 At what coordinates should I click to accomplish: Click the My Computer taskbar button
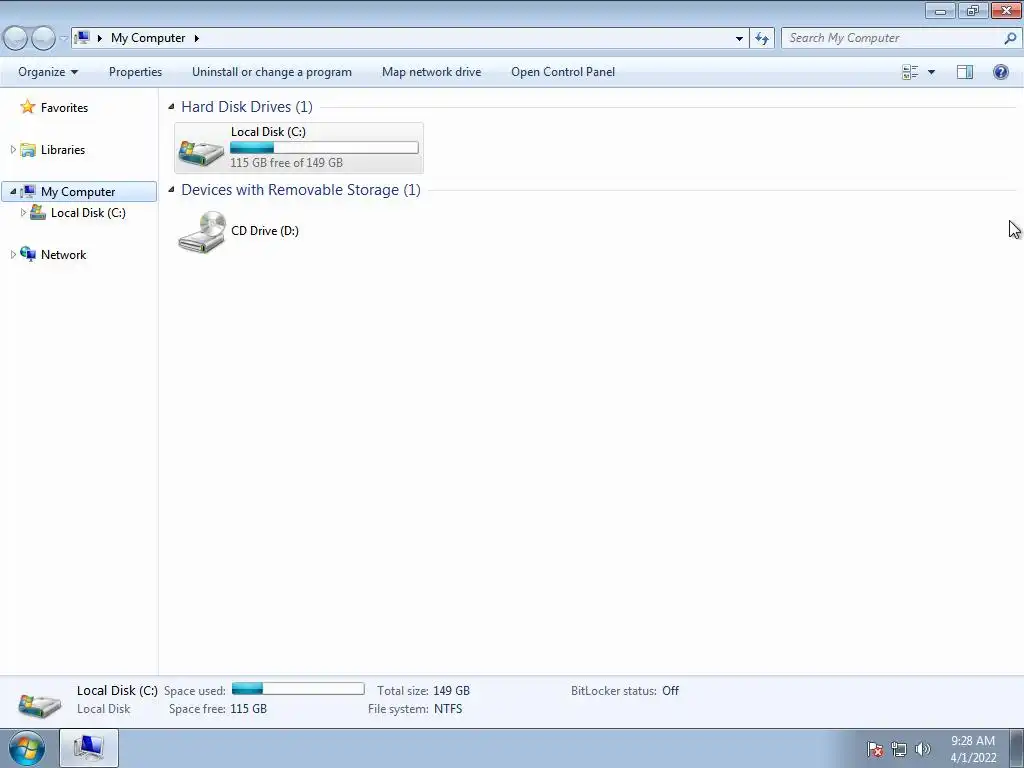(x=89, y=748)
